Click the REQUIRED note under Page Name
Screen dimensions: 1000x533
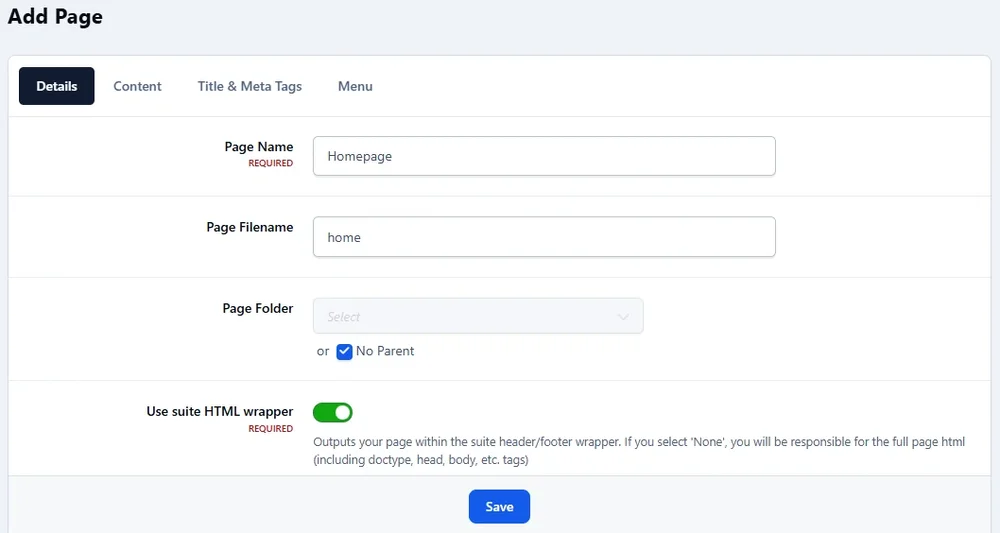pos(270,163)
